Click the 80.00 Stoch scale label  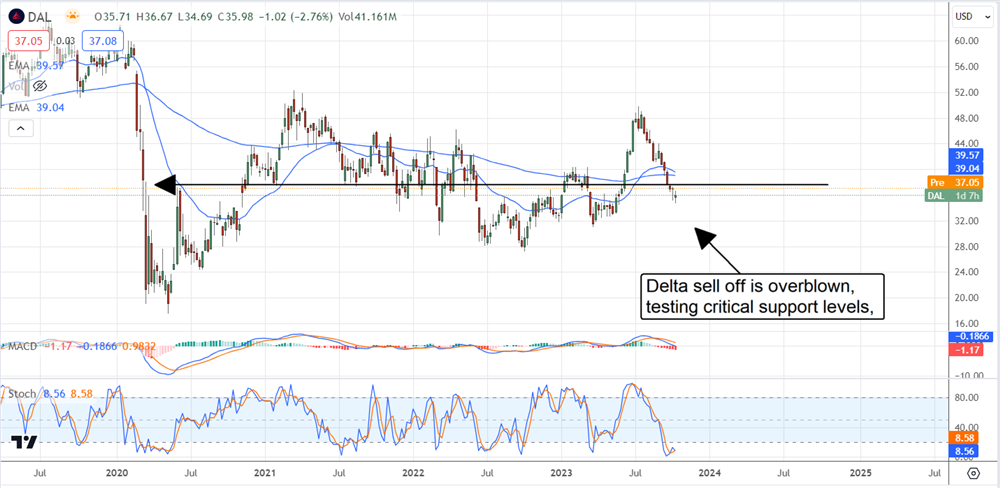pos(968,397)
